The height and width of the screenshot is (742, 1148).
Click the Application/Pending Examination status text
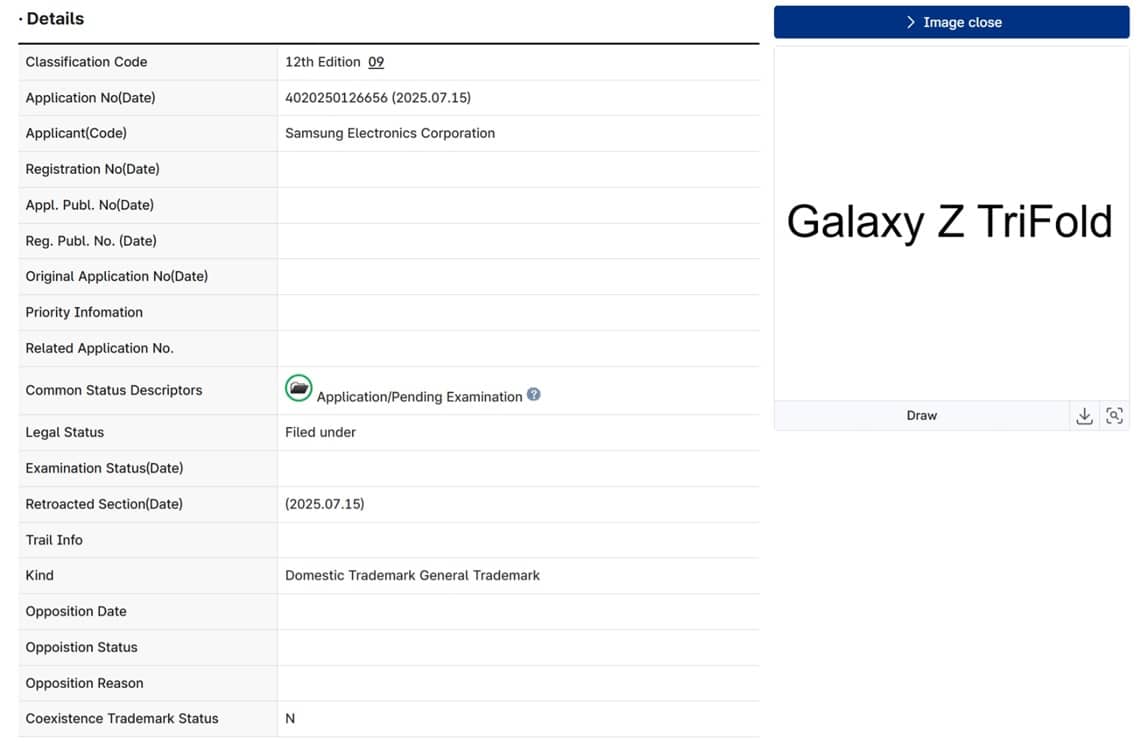pyautogui.click(x=419, y=397)
